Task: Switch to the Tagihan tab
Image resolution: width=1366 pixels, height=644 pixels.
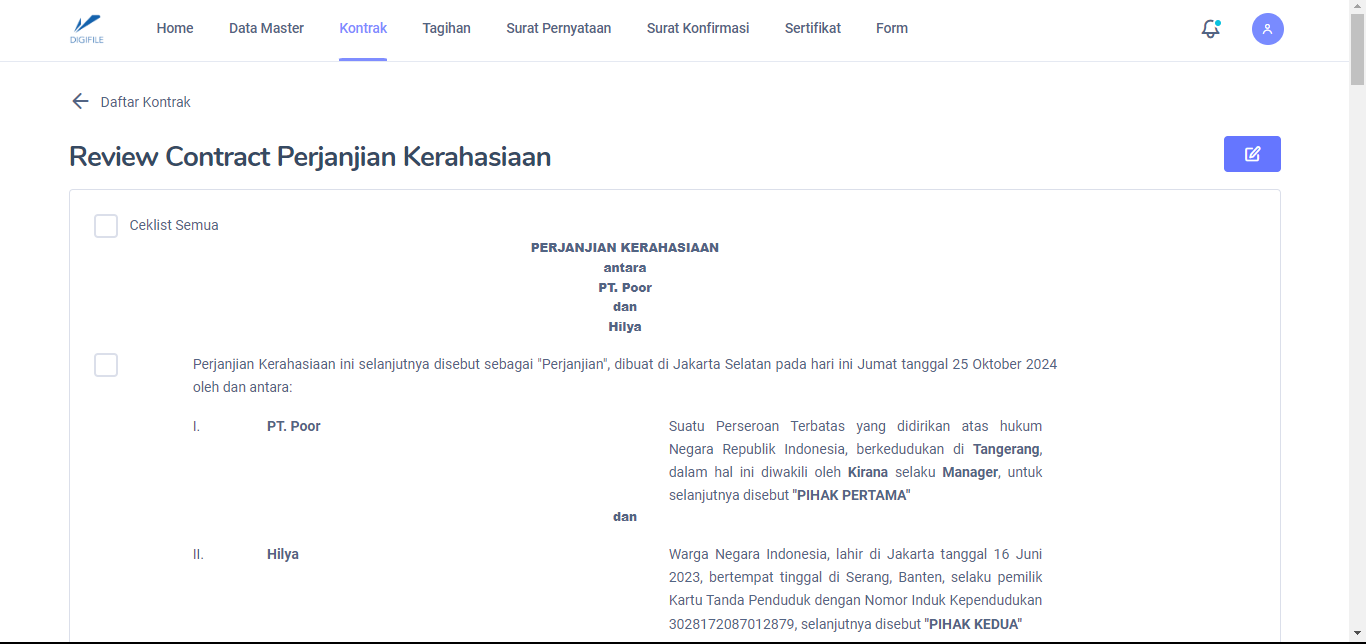Action: (x=446, y=29)
